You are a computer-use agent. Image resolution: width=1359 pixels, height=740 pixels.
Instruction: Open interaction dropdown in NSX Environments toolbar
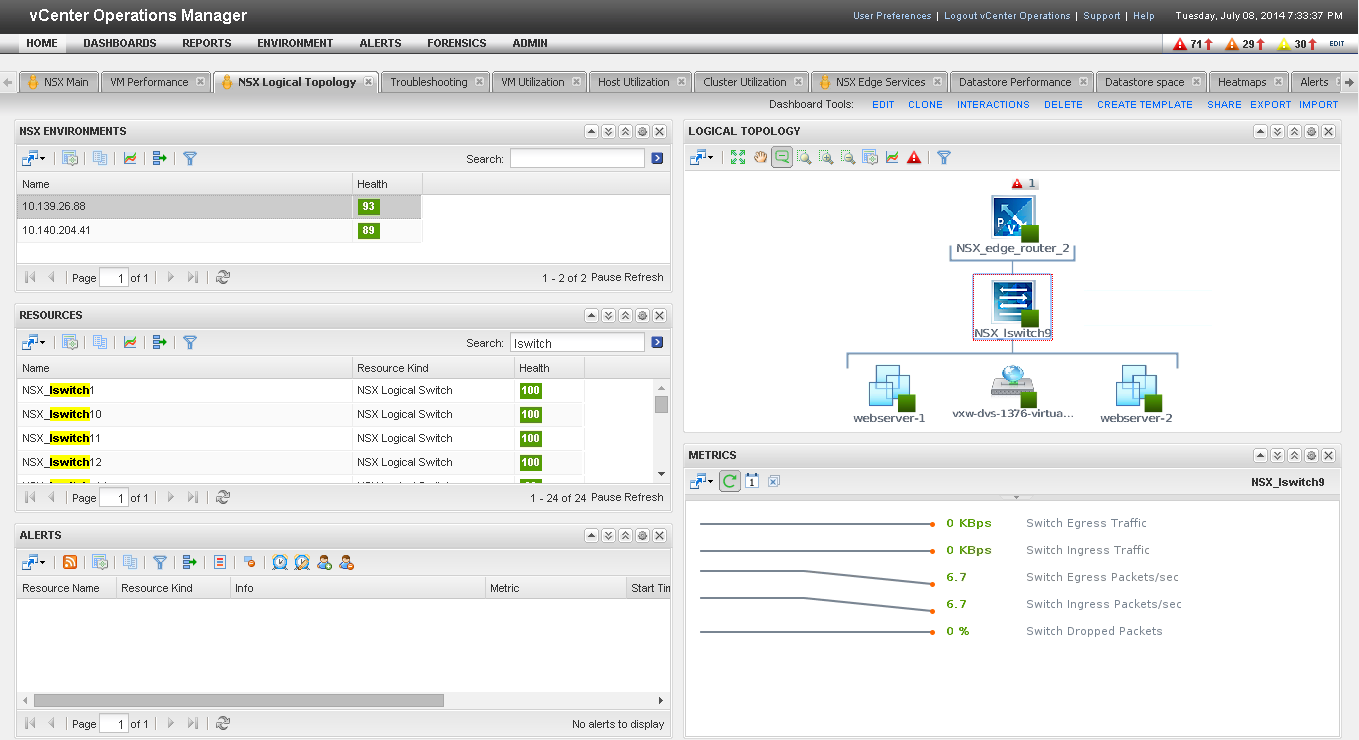33,158
